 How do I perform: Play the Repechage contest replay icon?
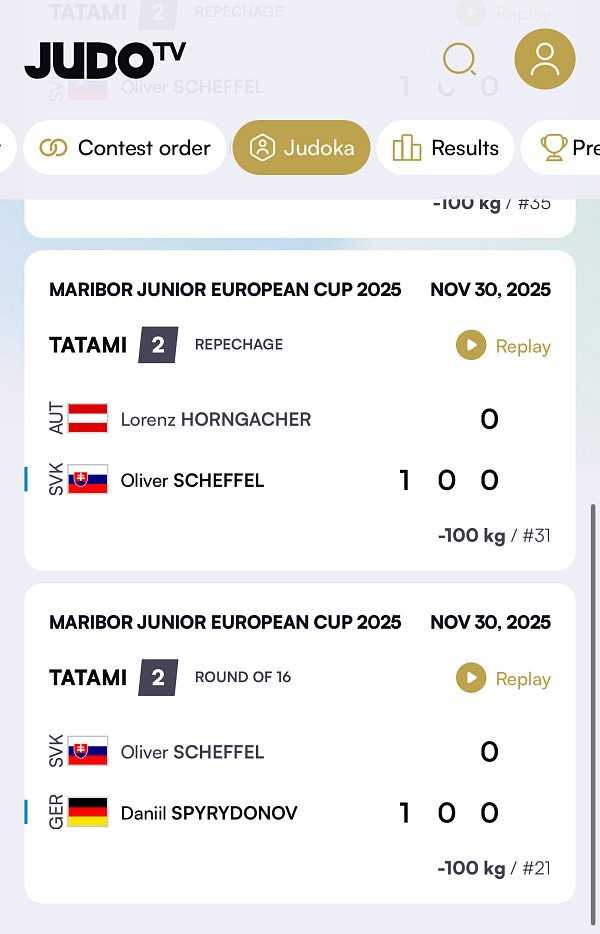471,346
